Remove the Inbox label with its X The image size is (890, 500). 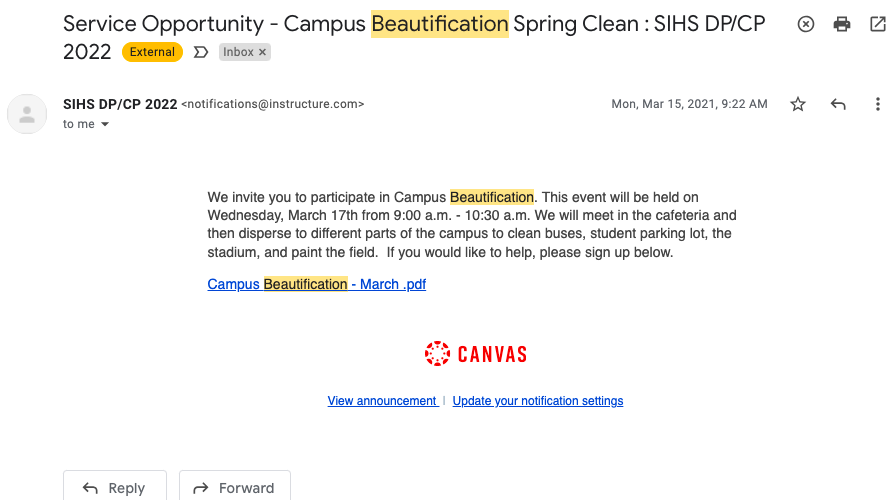coord(262,52)
